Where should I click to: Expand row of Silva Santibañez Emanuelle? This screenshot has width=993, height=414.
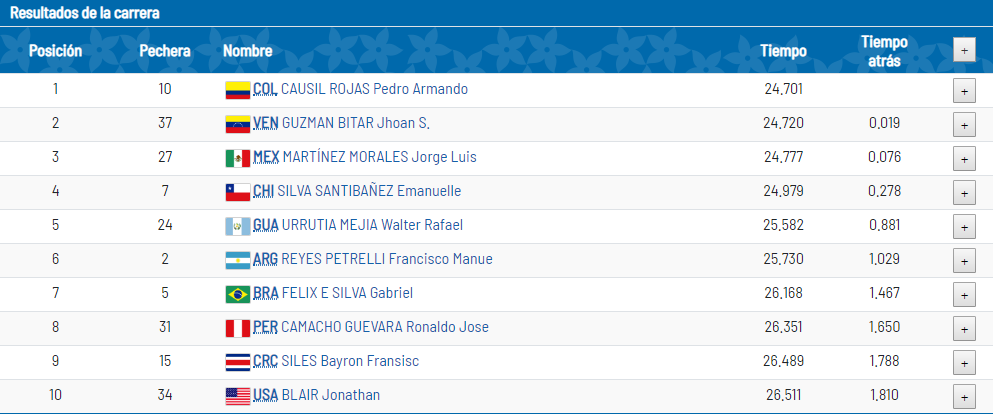coord(963,193)
